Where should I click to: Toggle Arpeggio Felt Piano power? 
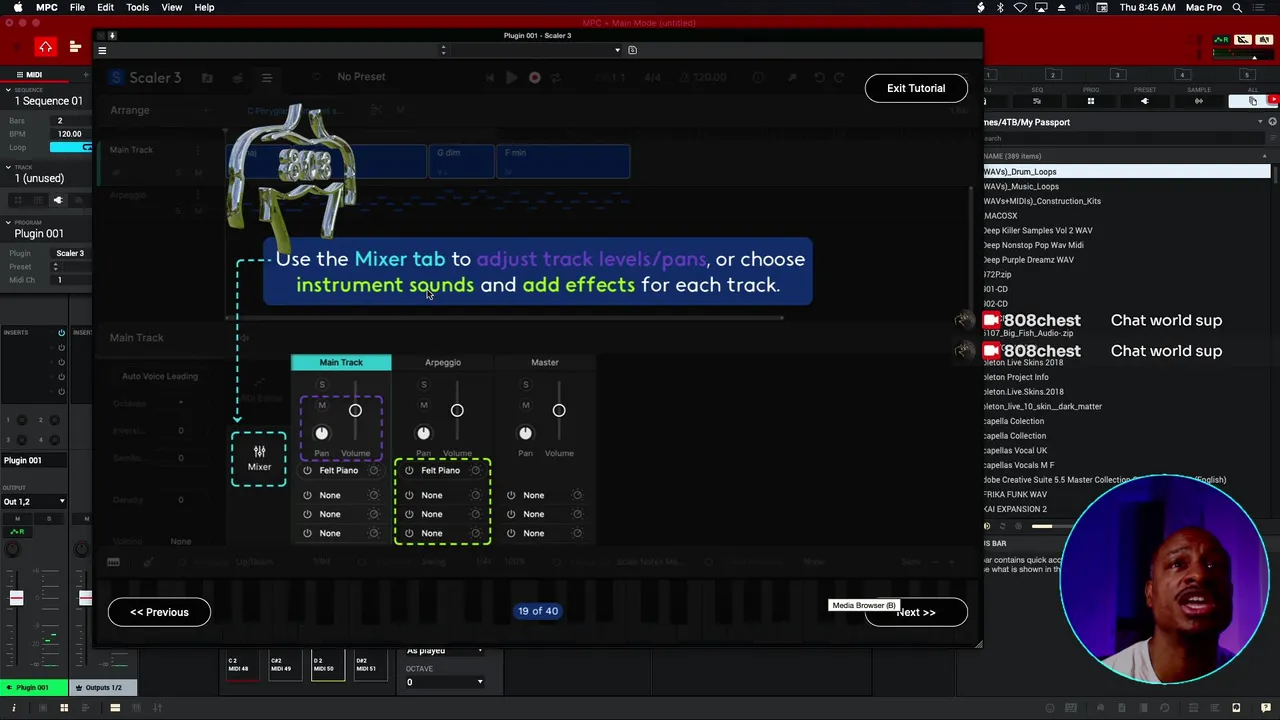[x=409, y=471]
